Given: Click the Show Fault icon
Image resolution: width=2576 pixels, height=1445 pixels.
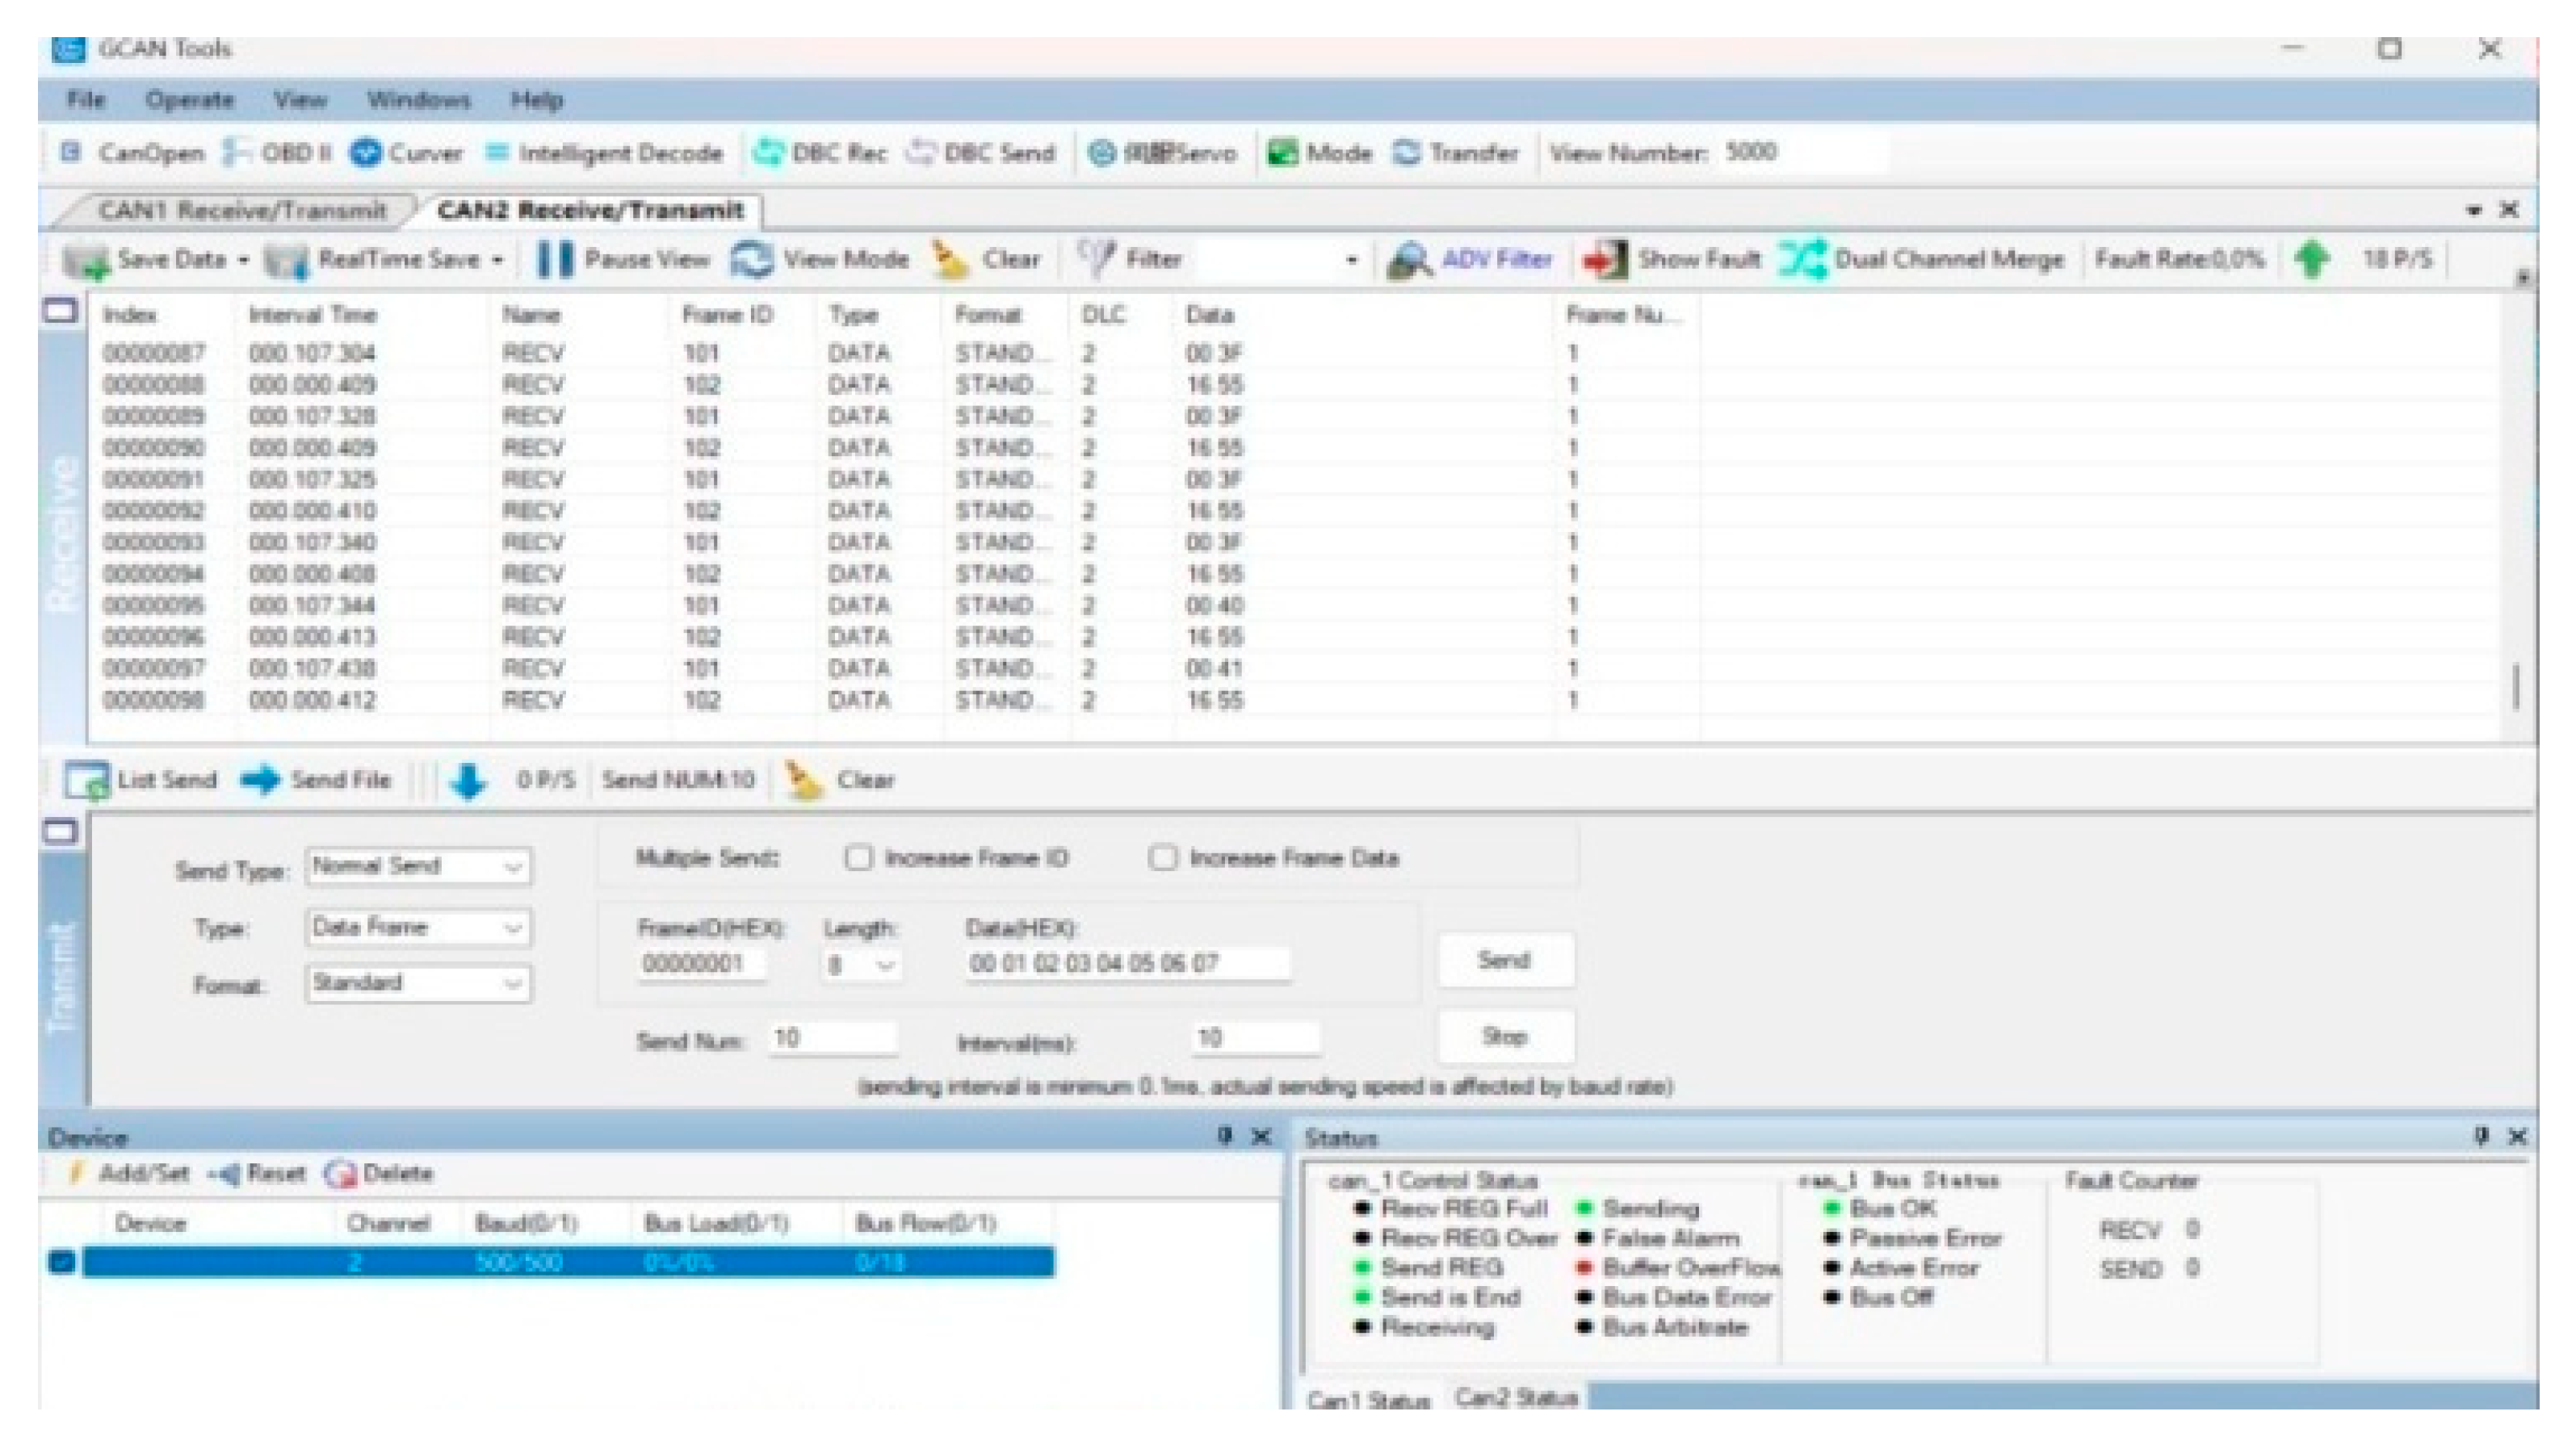Looking at the screenshot, I should 1604,260.
